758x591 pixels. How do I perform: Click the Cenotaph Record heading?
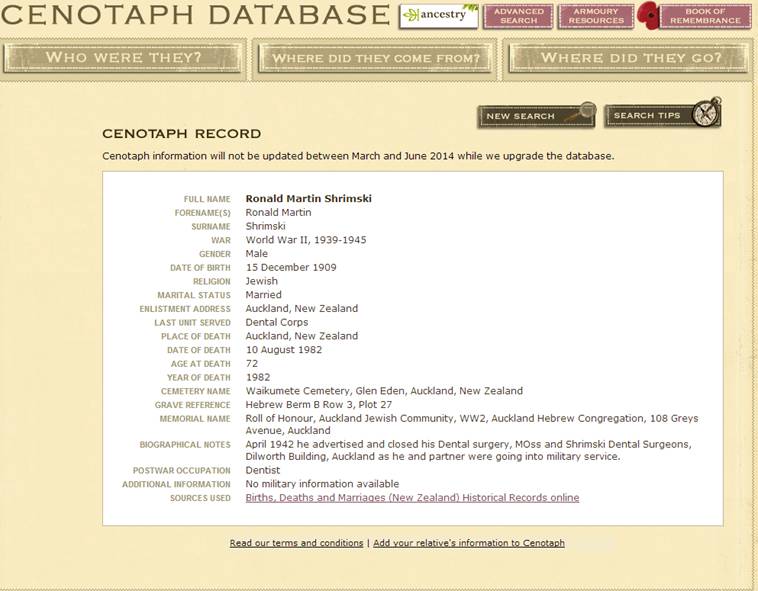[182, 134]
